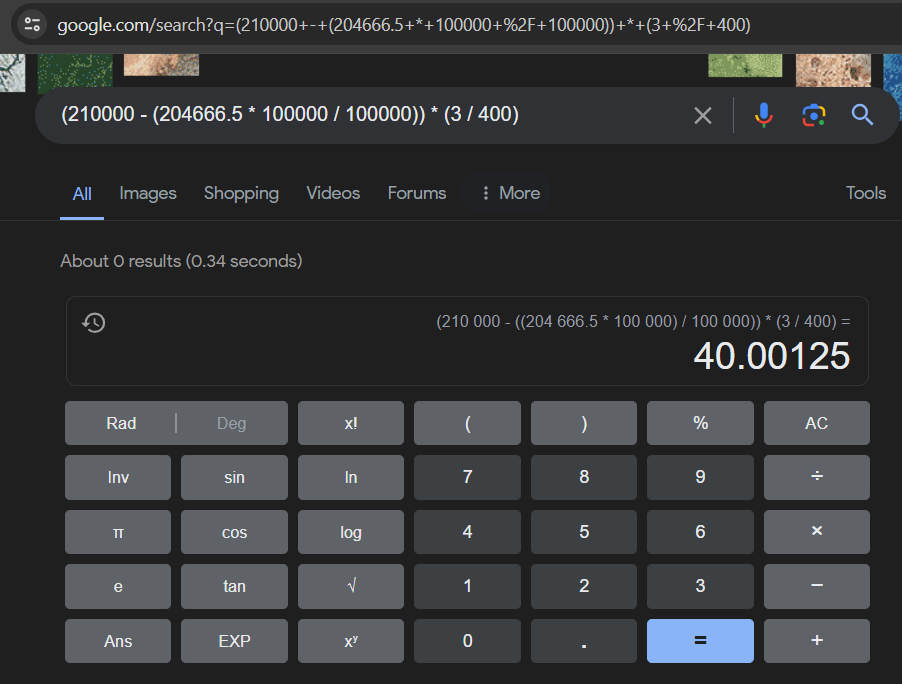Click the power xʸ key
This screenshot has width=902, height=684.
(x=351, y=641)
